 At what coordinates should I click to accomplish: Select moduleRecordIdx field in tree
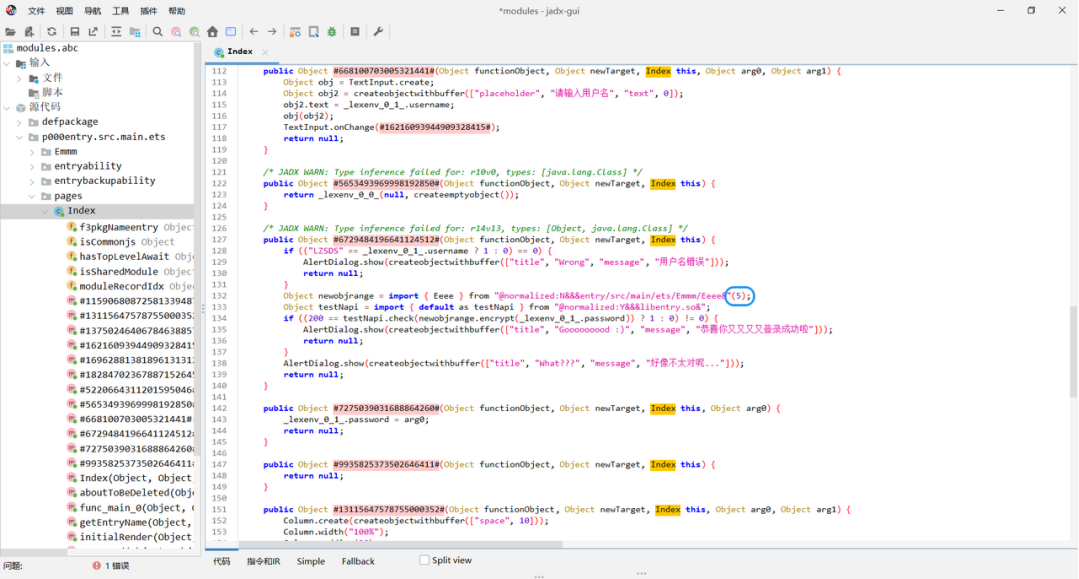point(122,286)
